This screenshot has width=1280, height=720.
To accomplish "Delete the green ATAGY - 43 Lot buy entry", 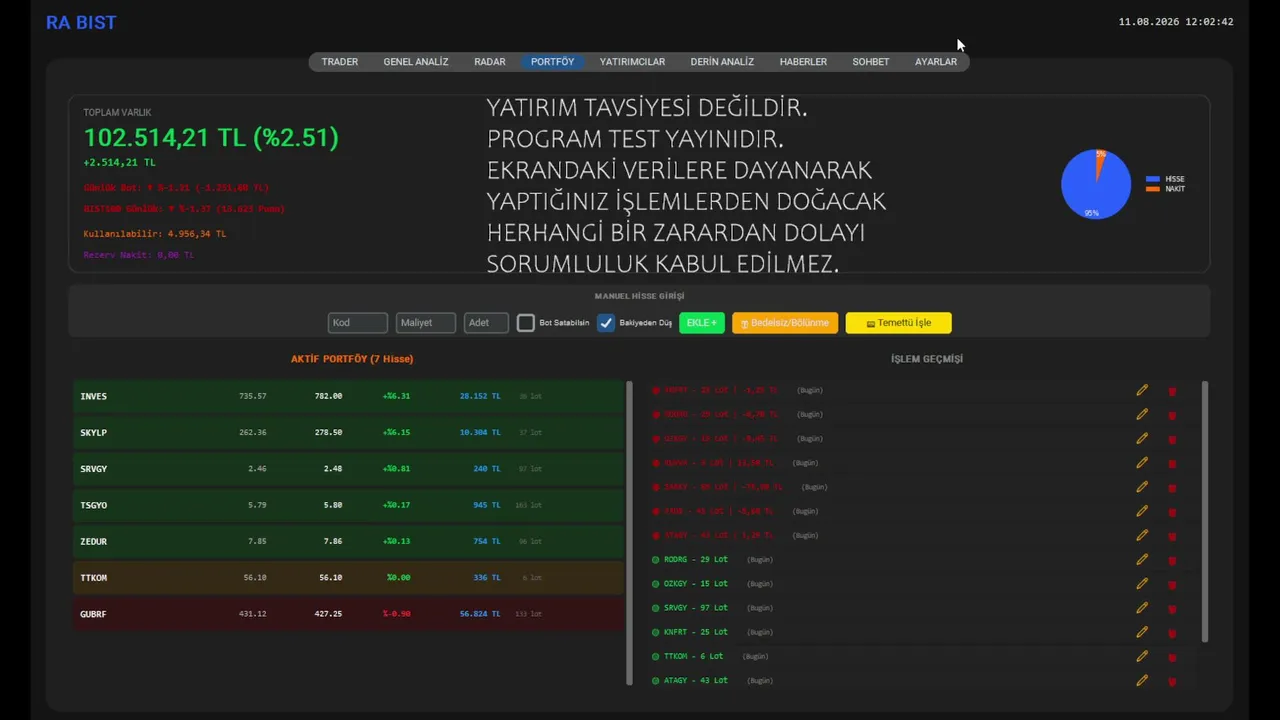I will click(1172, 681).
